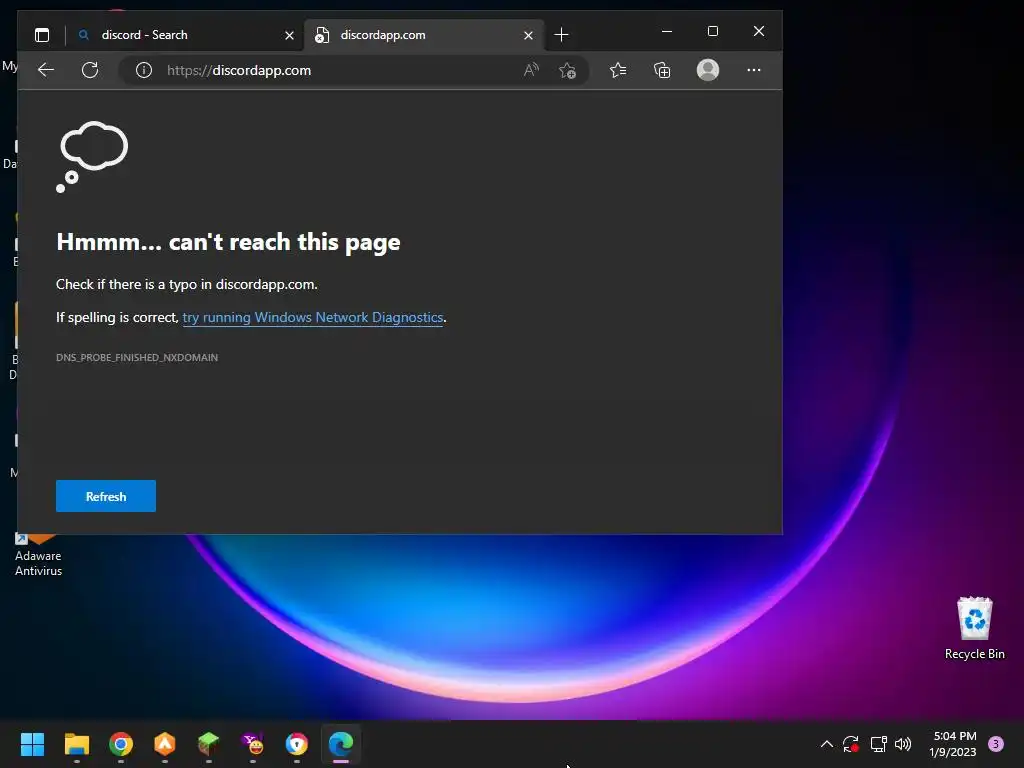The width and height of the screenshot is (1024, 768).
Task: Open the network tray icon
Action: click(x=878, y=744)
